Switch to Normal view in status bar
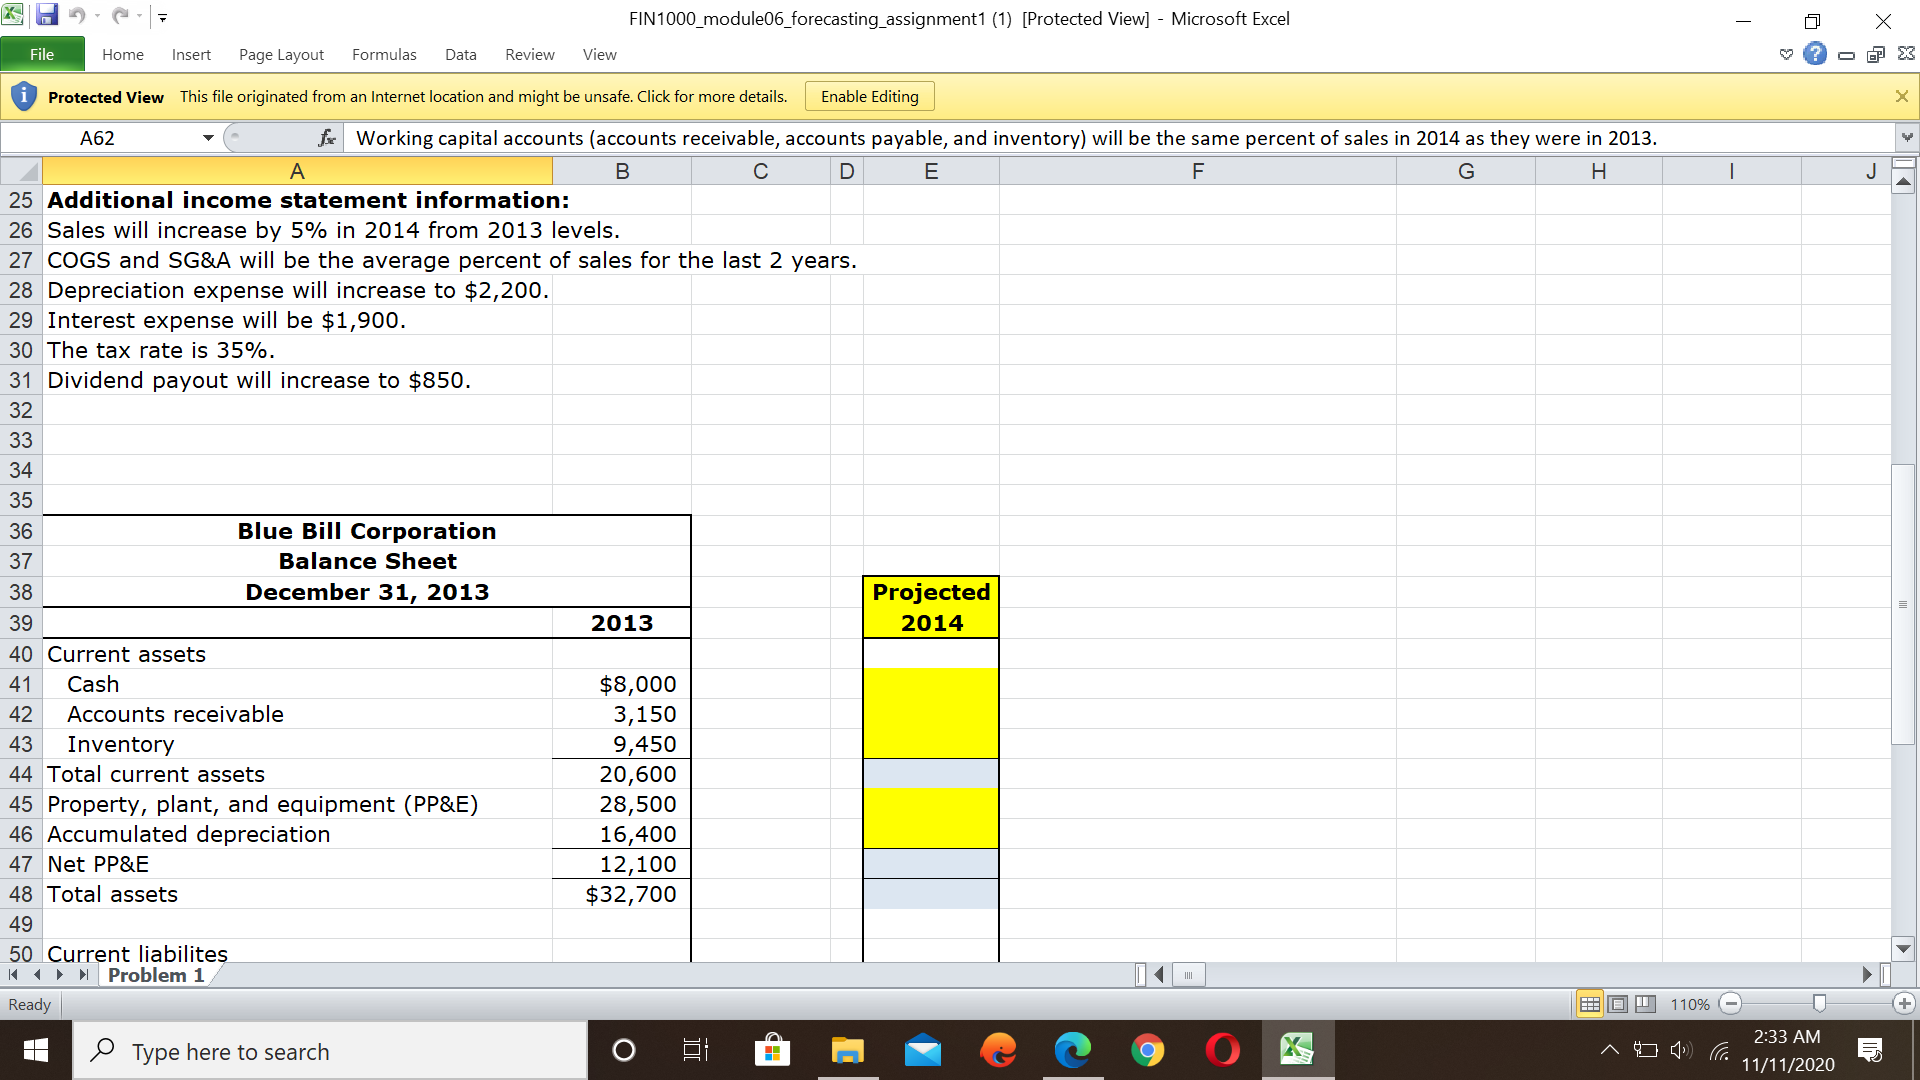Image resolution: width=1920 pixels, height=1080 pixels. coord(1589,1004)
